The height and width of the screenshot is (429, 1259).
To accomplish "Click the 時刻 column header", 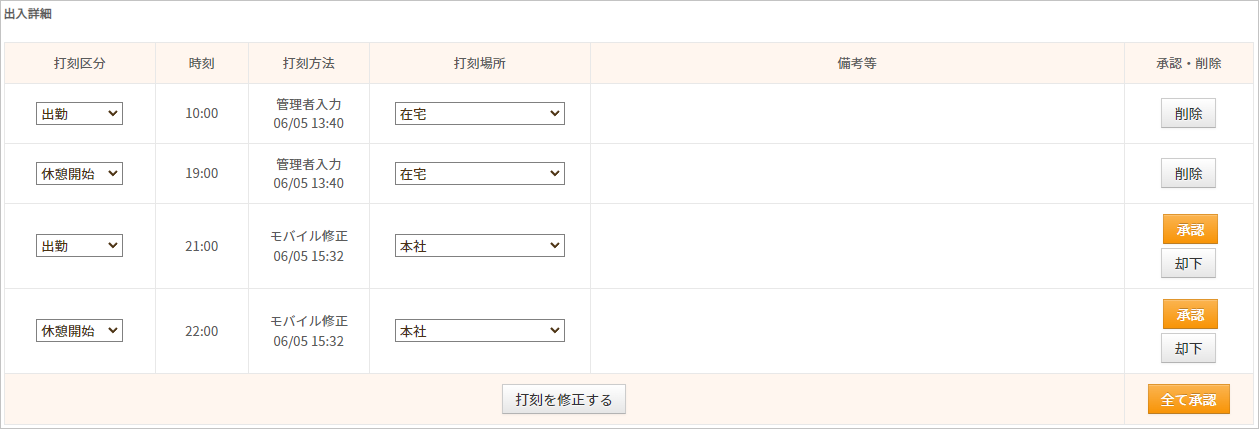I will (202, 63).
